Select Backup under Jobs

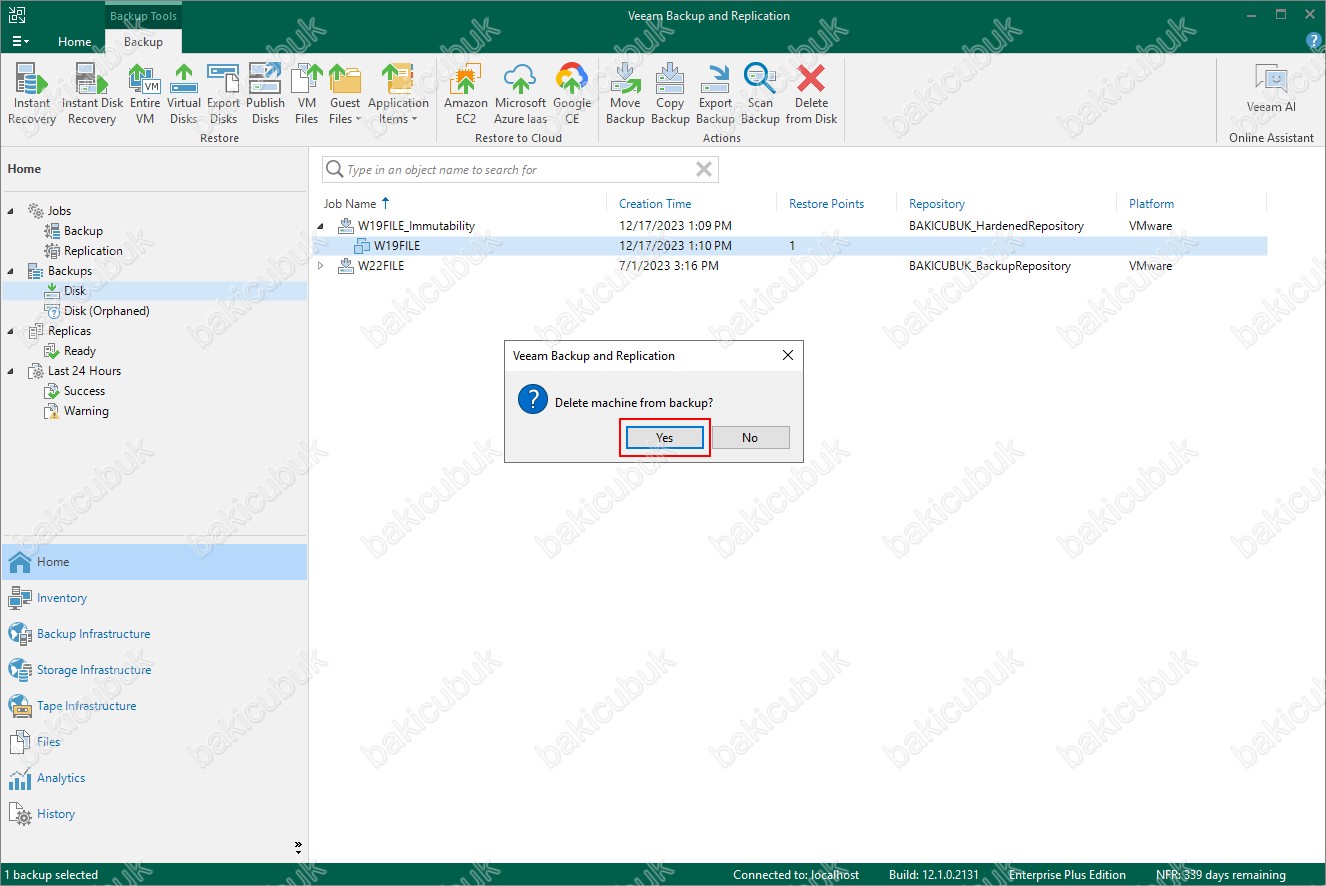pos(83,231)
